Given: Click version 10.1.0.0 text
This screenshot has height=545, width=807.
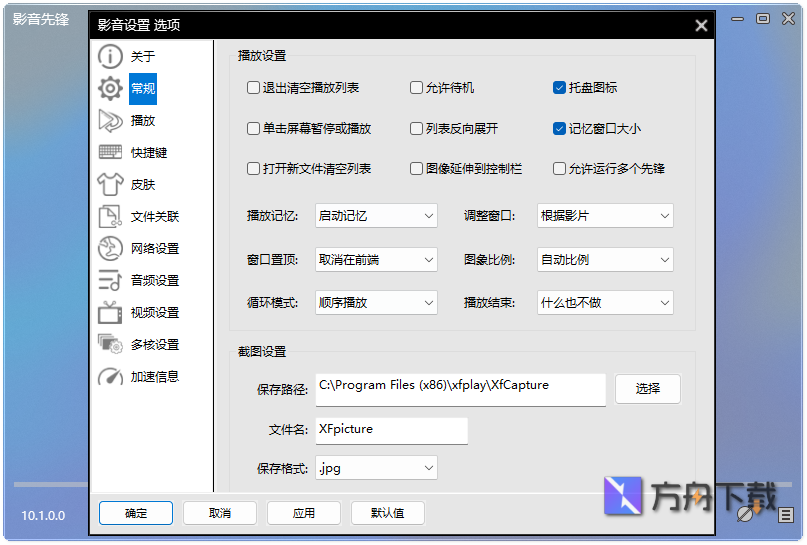Looking at the screenshot, I should (43, 516).
